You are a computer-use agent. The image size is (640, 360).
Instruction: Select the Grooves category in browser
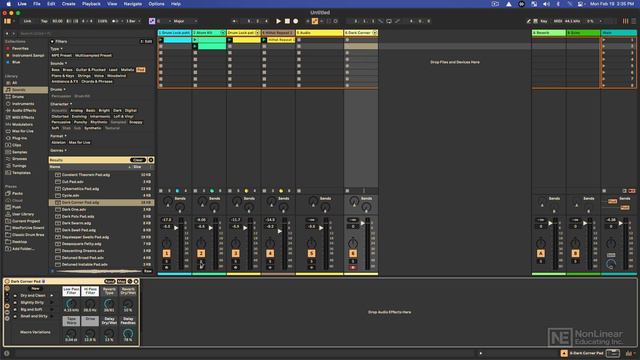coord(19,159)
